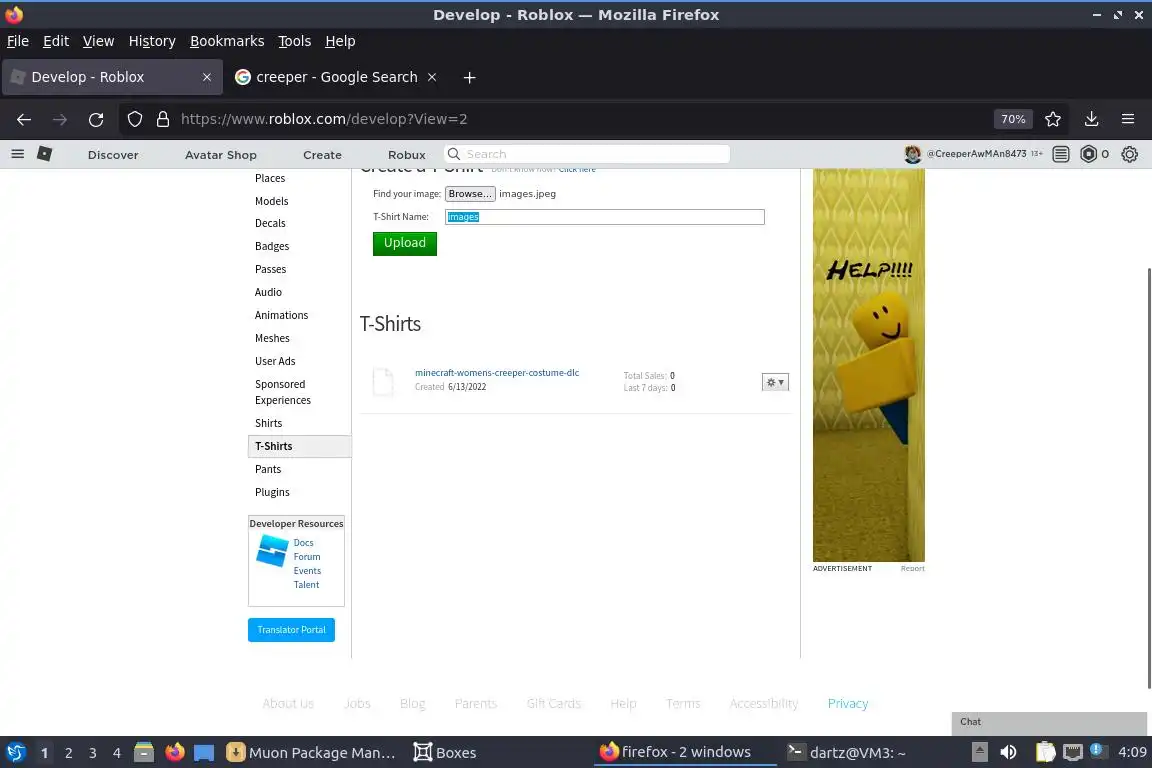Open the Forum developer resource link
The image size is (1152, 768).
307,556
